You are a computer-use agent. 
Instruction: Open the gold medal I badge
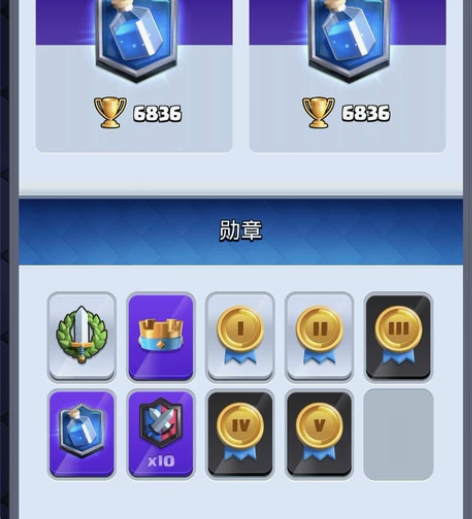click(x=240, y=337)
